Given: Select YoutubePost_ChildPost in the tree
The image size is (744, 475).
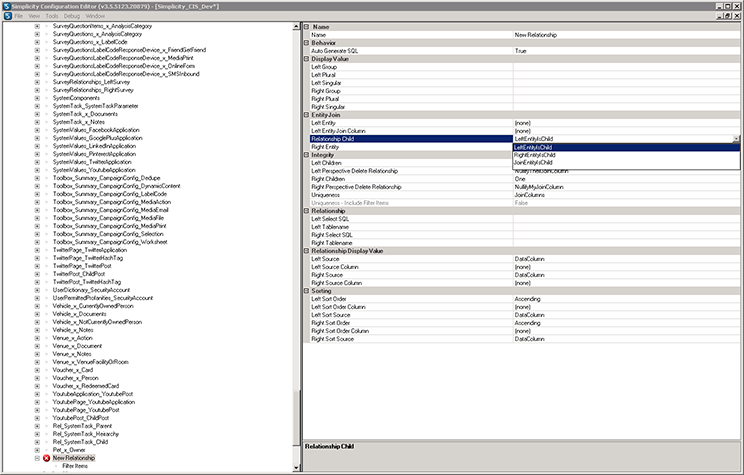Looking at the screenshot, I should [x=81, y=418].
